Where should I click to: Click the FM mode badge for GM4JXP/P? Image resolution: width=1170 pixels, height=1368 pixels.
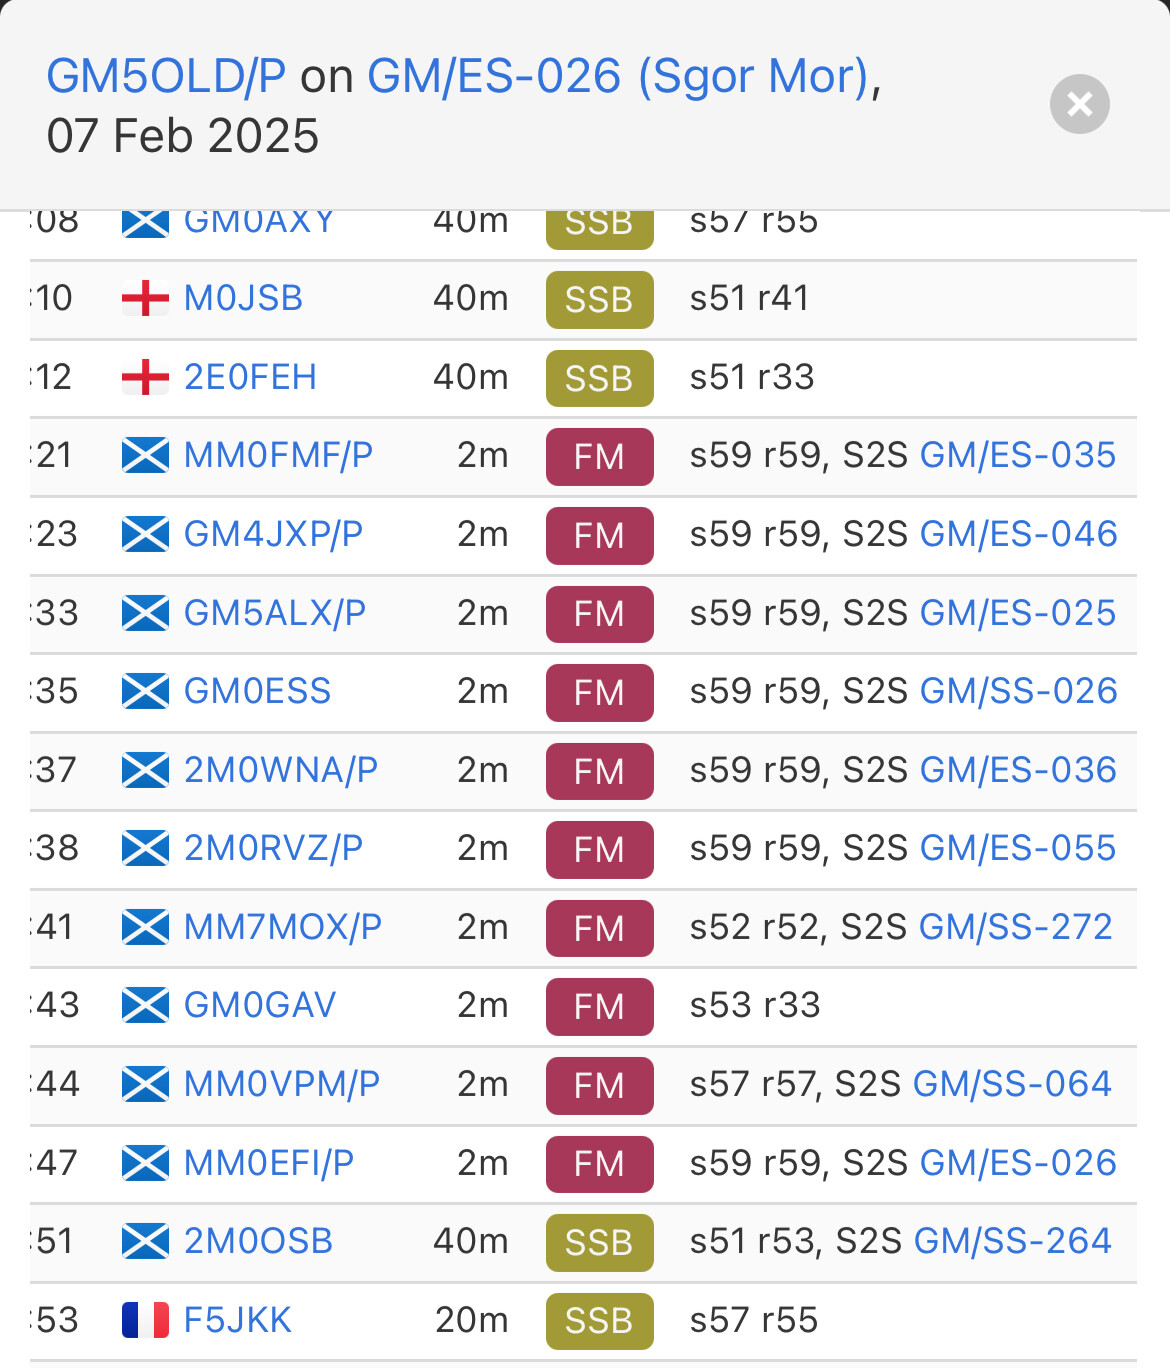pos(600,535)
